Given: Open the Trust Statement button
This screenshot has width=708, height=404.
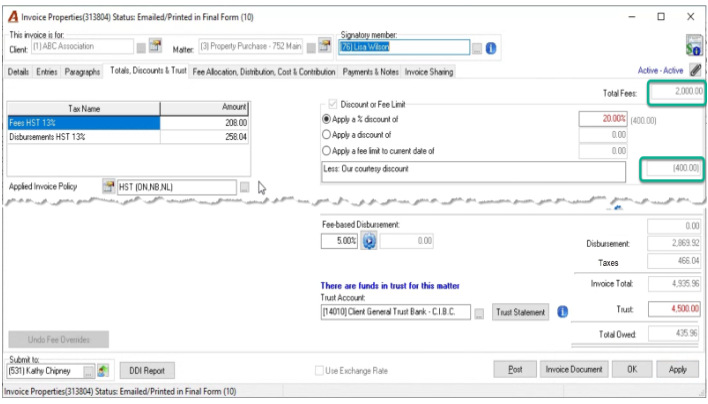Looking at the screenshot, I should tap(521, 312).
